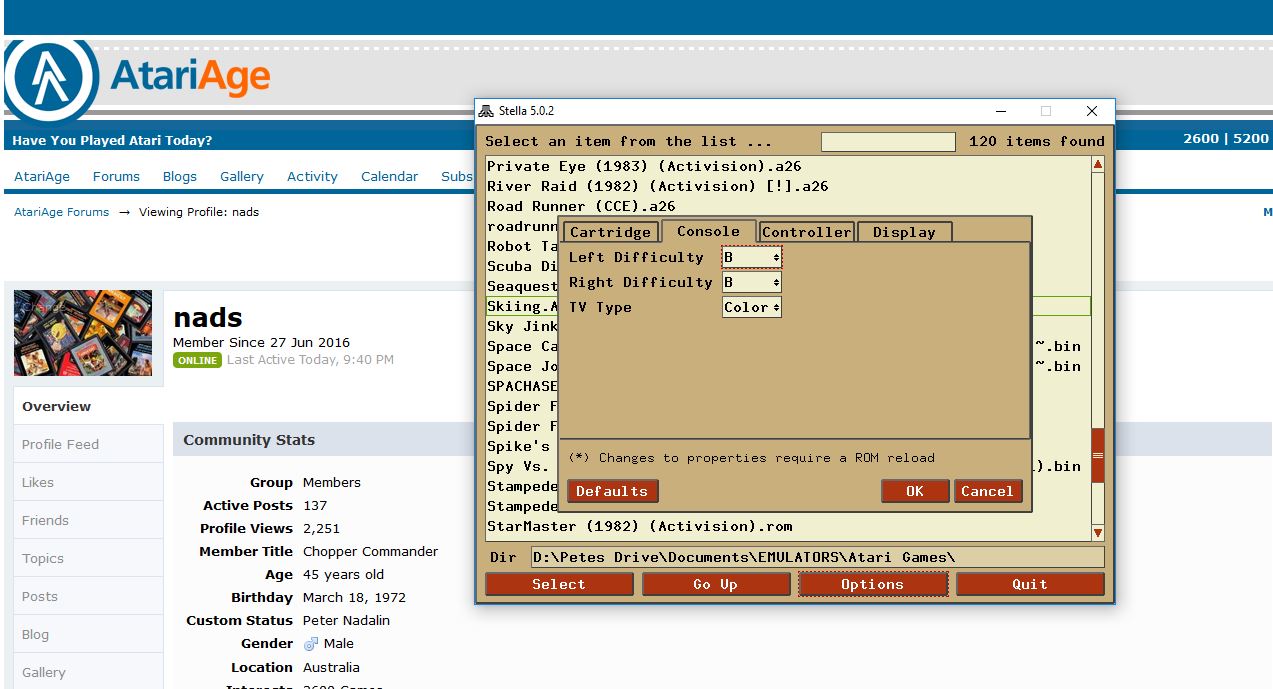This screenshot has width=1273, height=689.
Task: Open the Left Difficulty dropdown
Action: (751, 258)
